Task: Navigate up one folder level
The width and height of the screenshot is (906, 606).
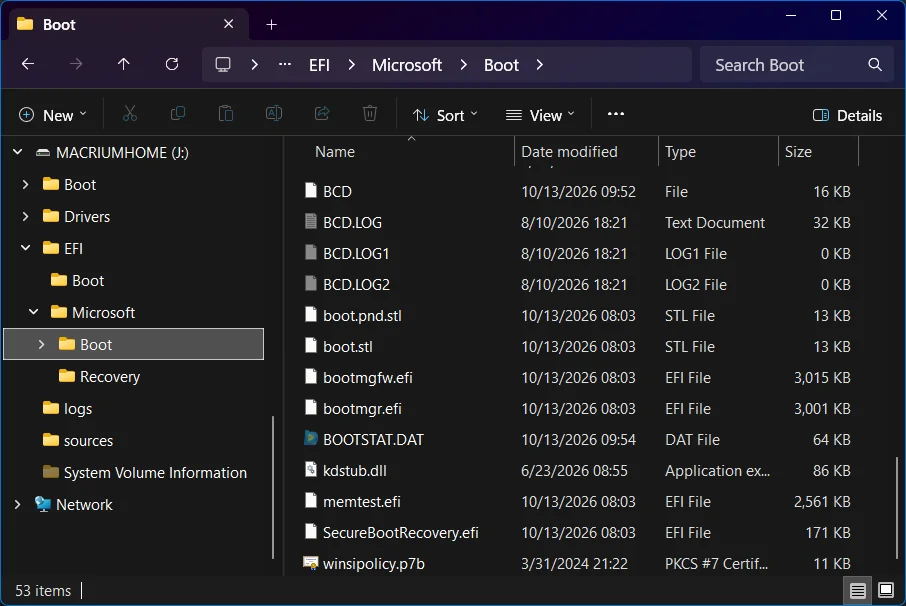Action: click(x=124, y=64)
